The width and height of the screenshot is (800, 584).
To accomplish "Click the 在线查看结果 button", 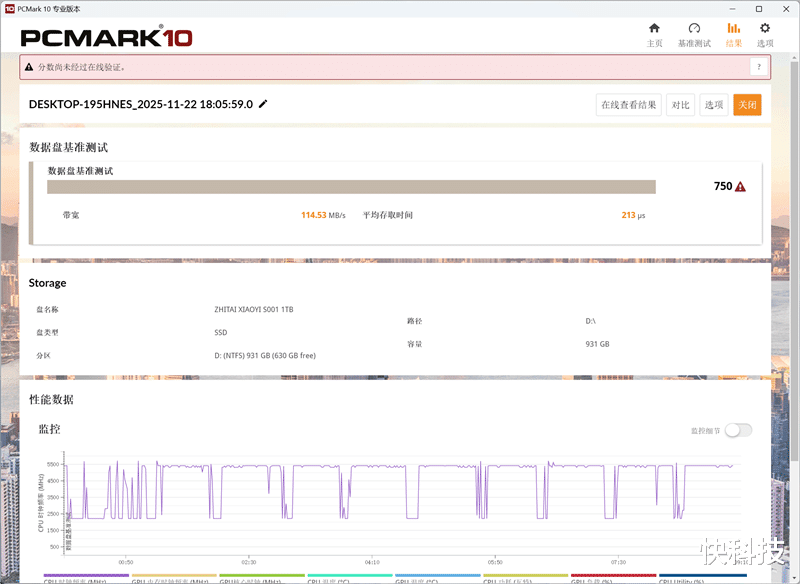I will (x=628, y=104).
